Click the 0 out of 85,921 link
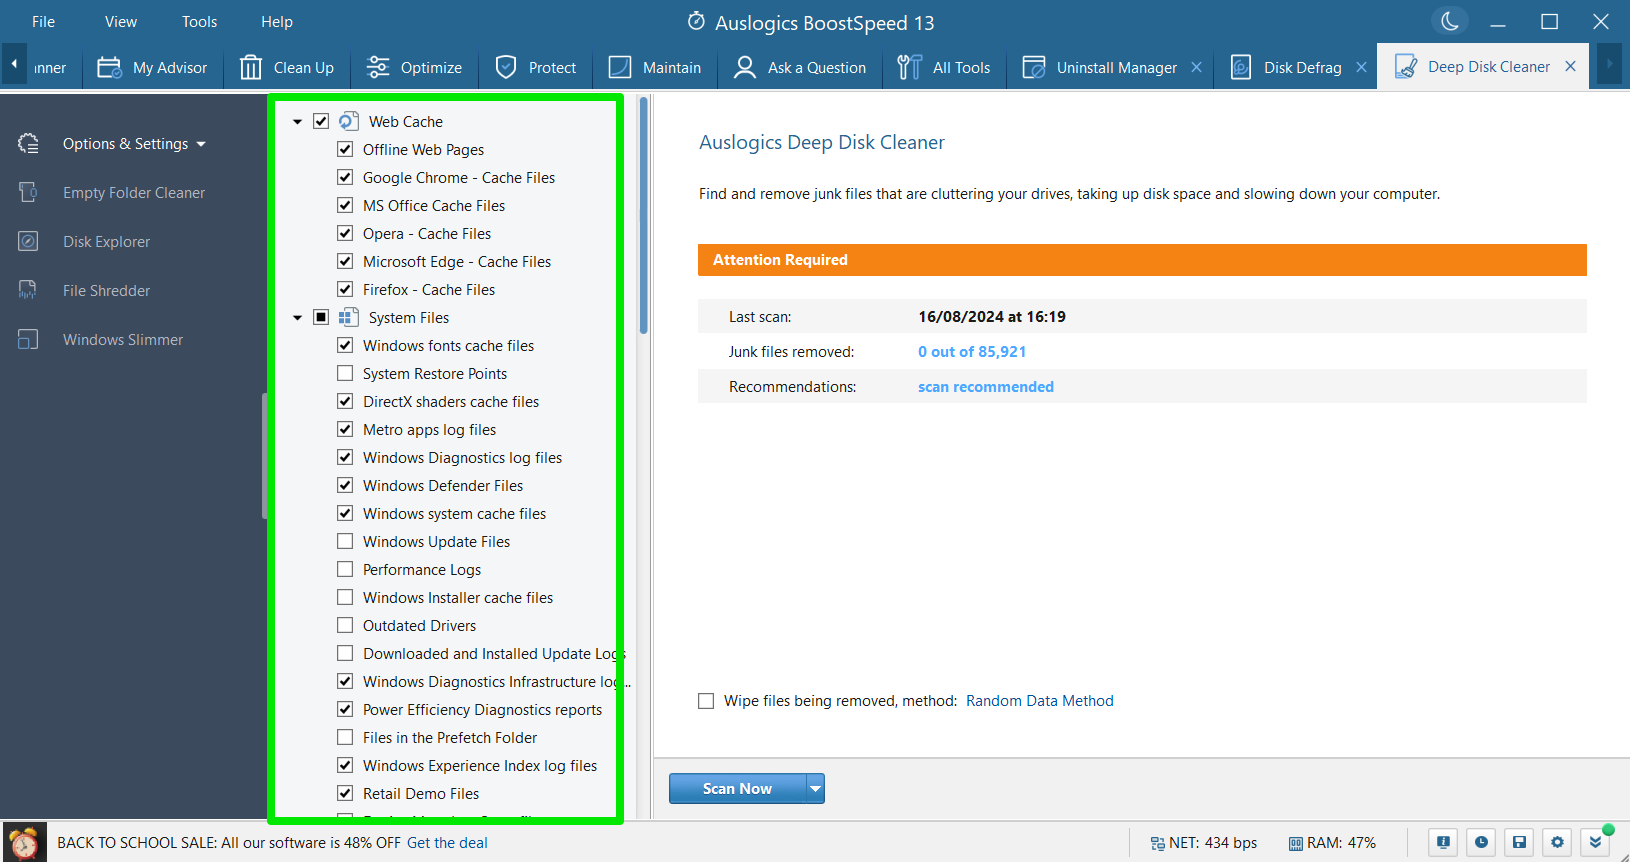This screenshot has height=862, width=1630. [972, 352]
